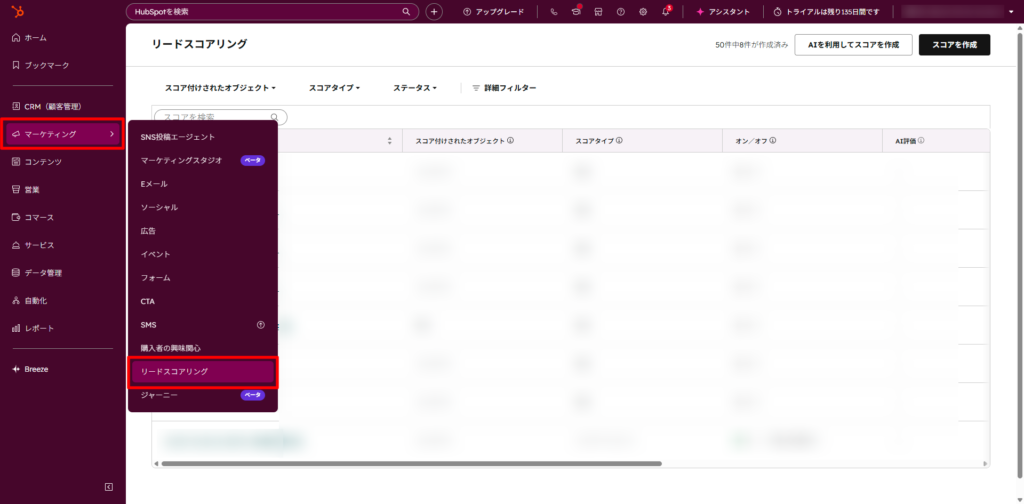Click トライアルは残り155日間です trial notice
This screenshot has height=504, width=1024.
(x=826, y=12)
